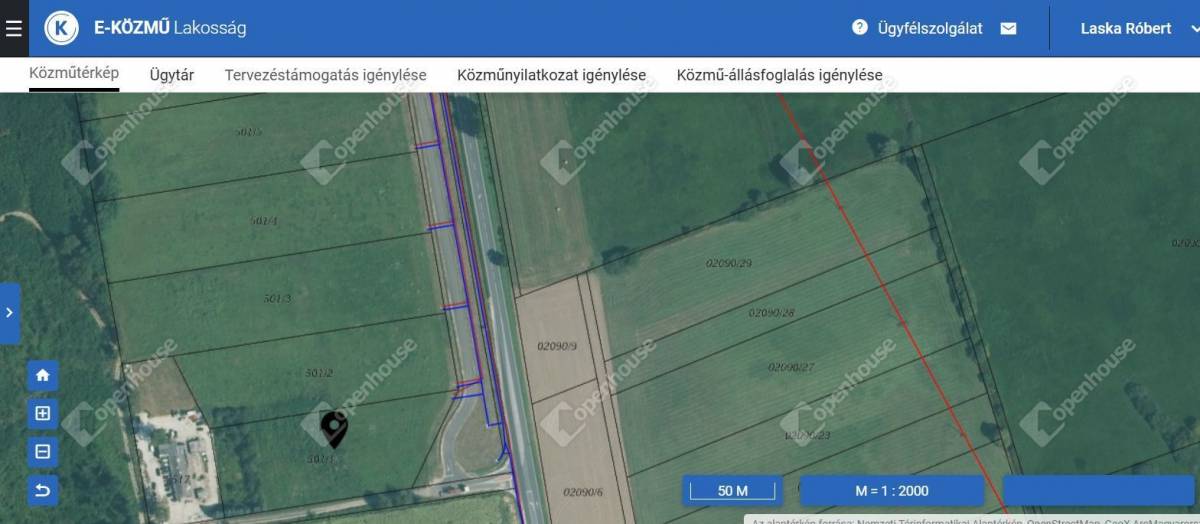This screenshot has height=524, width=1200.
Task: Open Tervezéstámogatás igénylése tab
Action: 325,75
